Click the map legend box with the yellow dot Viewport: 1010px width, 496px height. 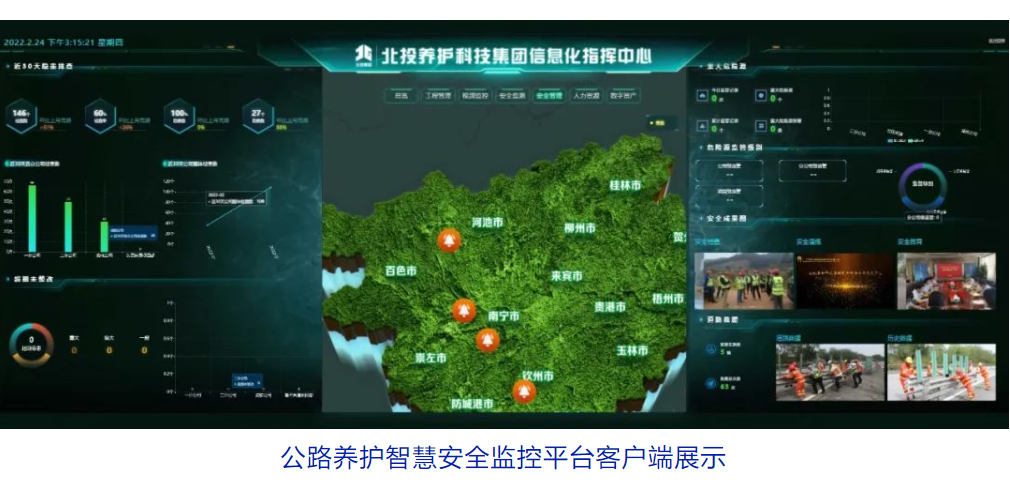pyautogui.click(x=663, y=122)
